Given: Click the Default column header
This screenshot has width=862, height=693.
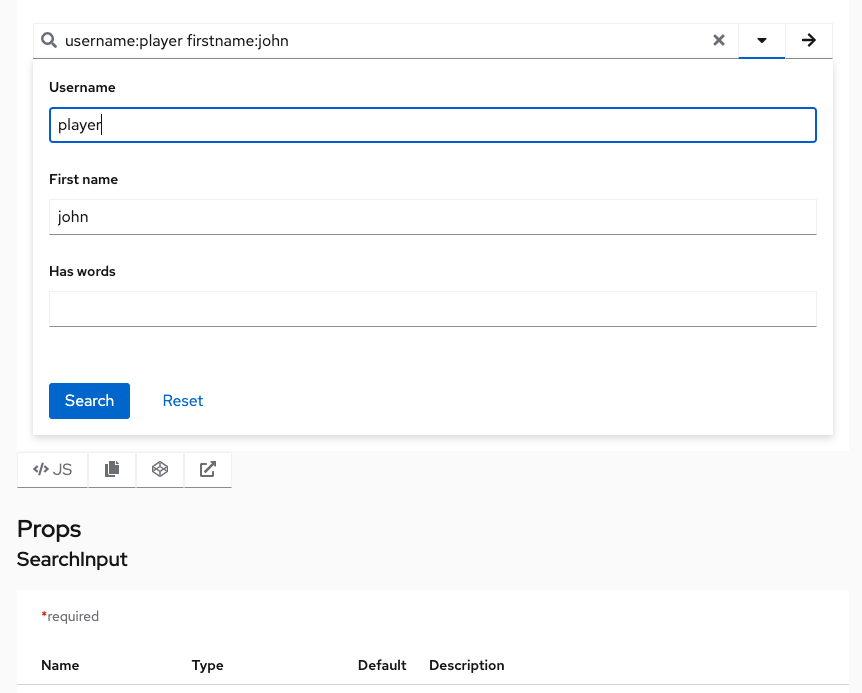Looking at the screenshot, I should tap(382, 665).
